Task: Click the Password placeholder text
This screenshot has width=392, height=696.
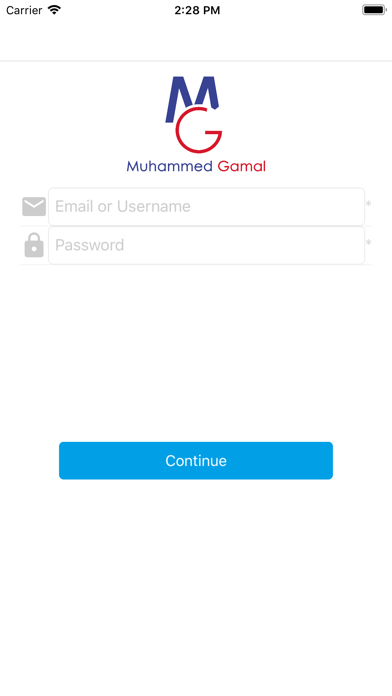Action: (x=89, y=245)
